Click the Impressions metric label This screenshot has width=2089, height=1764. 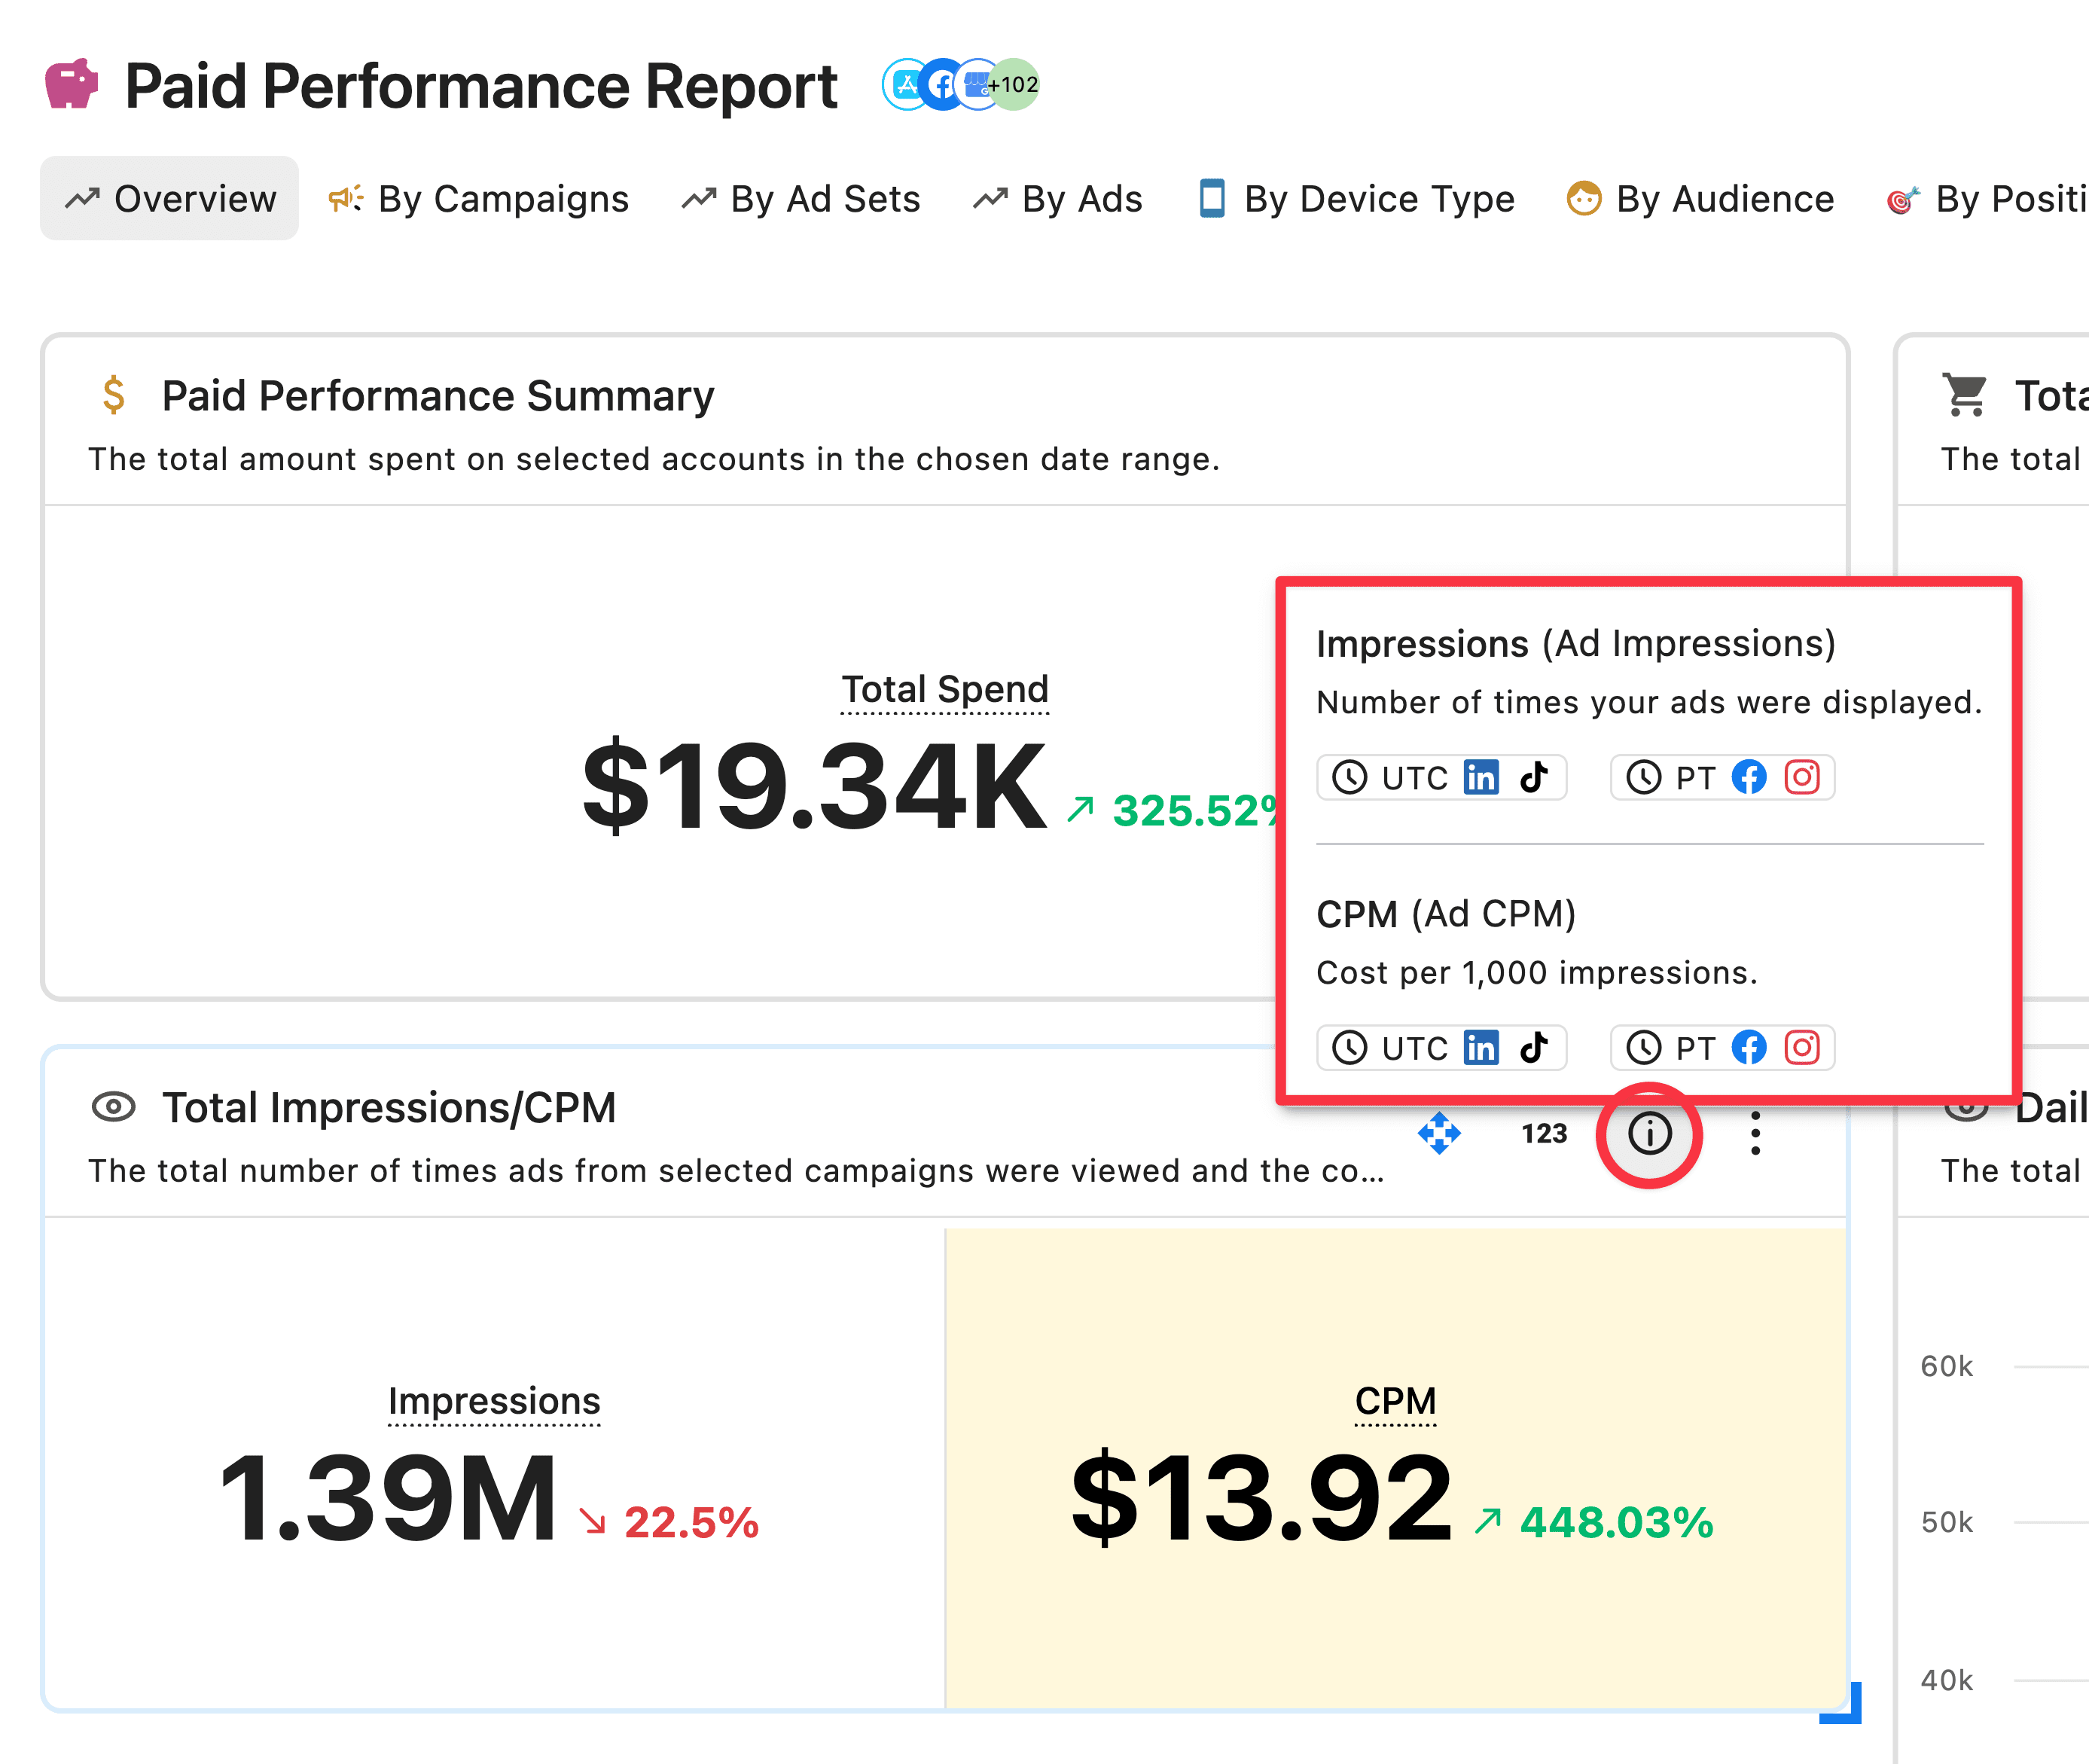[493, 1401]
